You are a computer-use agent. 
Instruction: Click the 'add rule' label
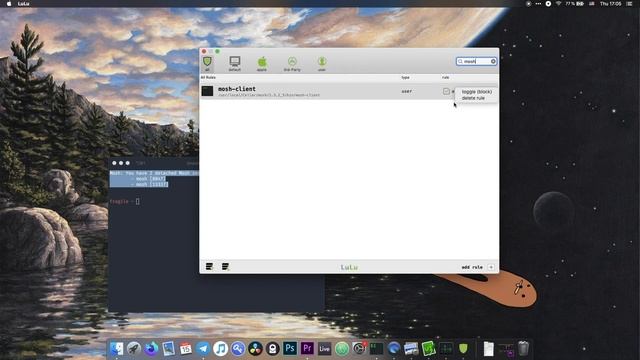point(472,267)
